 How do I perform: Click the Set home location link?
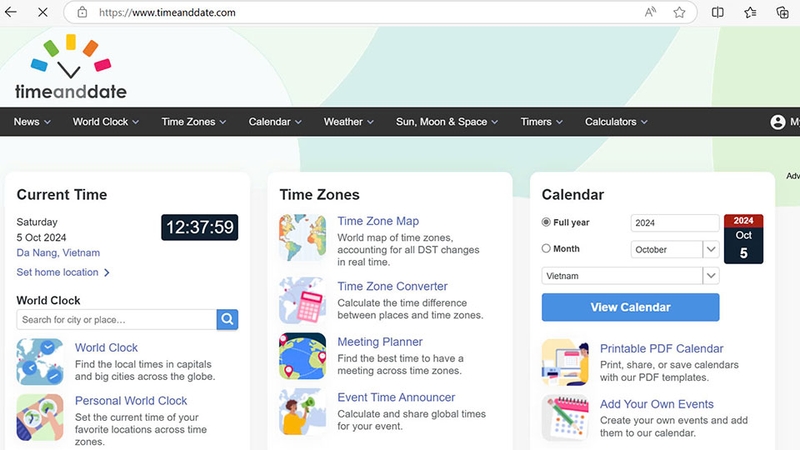[x=57, y=272]
